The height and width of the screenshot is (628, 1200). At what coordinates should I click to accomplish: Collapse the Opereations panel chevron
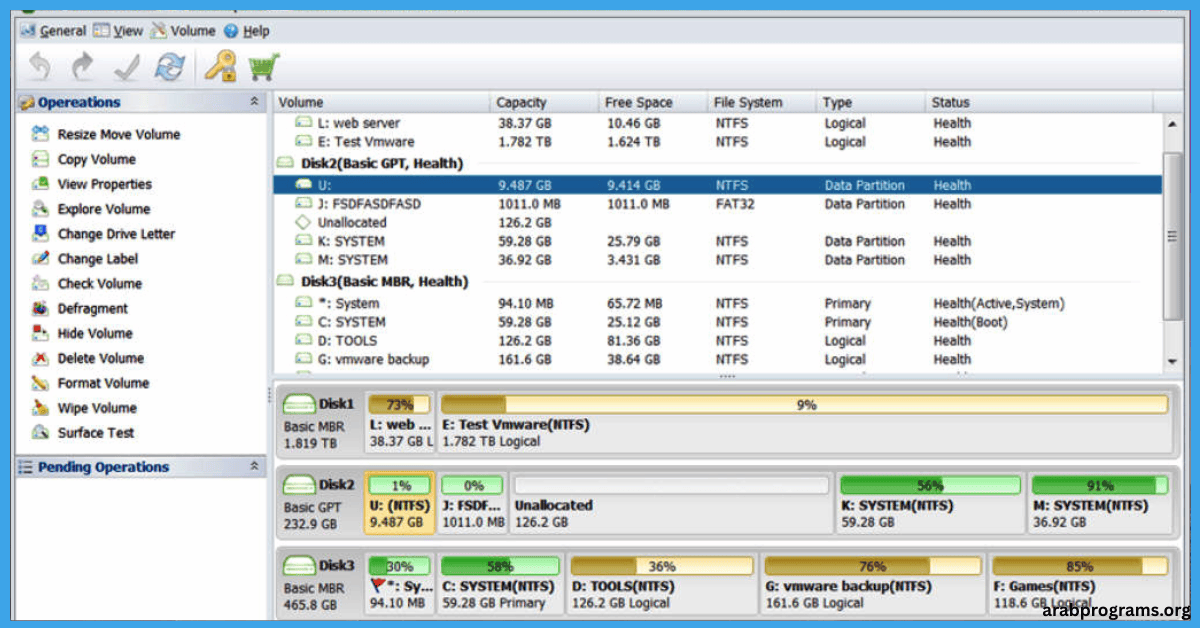(254, 102)
